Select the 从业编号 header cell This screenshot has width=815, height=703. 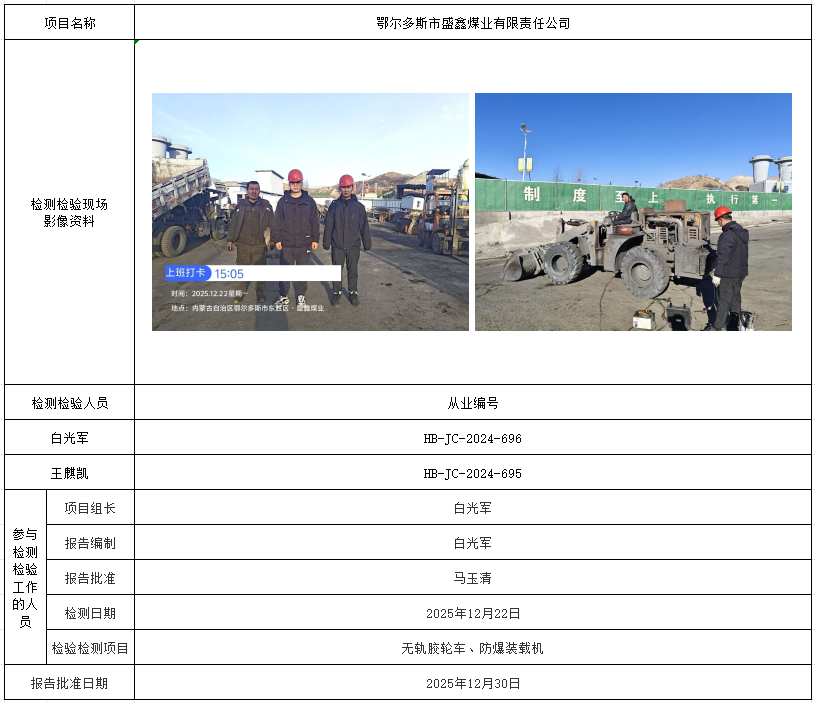coord(472,403)
